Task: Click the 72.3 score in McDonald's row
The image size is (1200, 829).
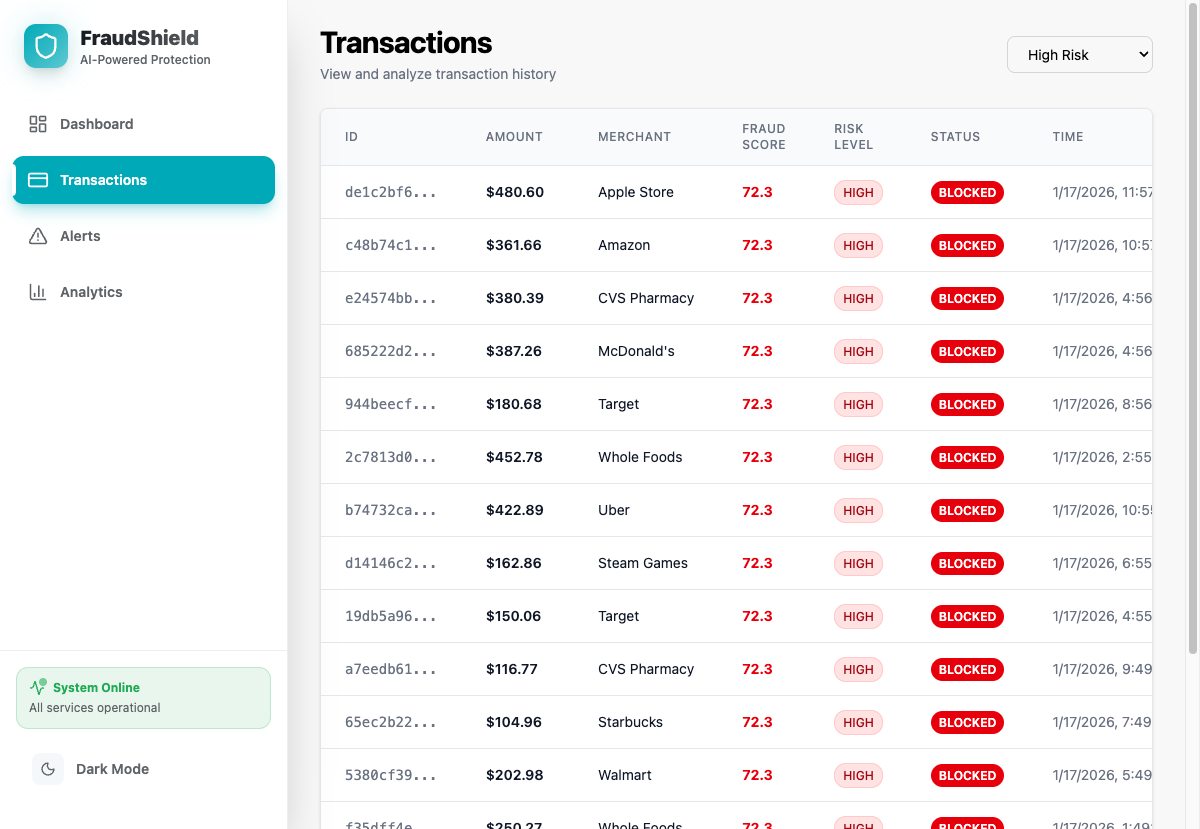Action: 757,351
